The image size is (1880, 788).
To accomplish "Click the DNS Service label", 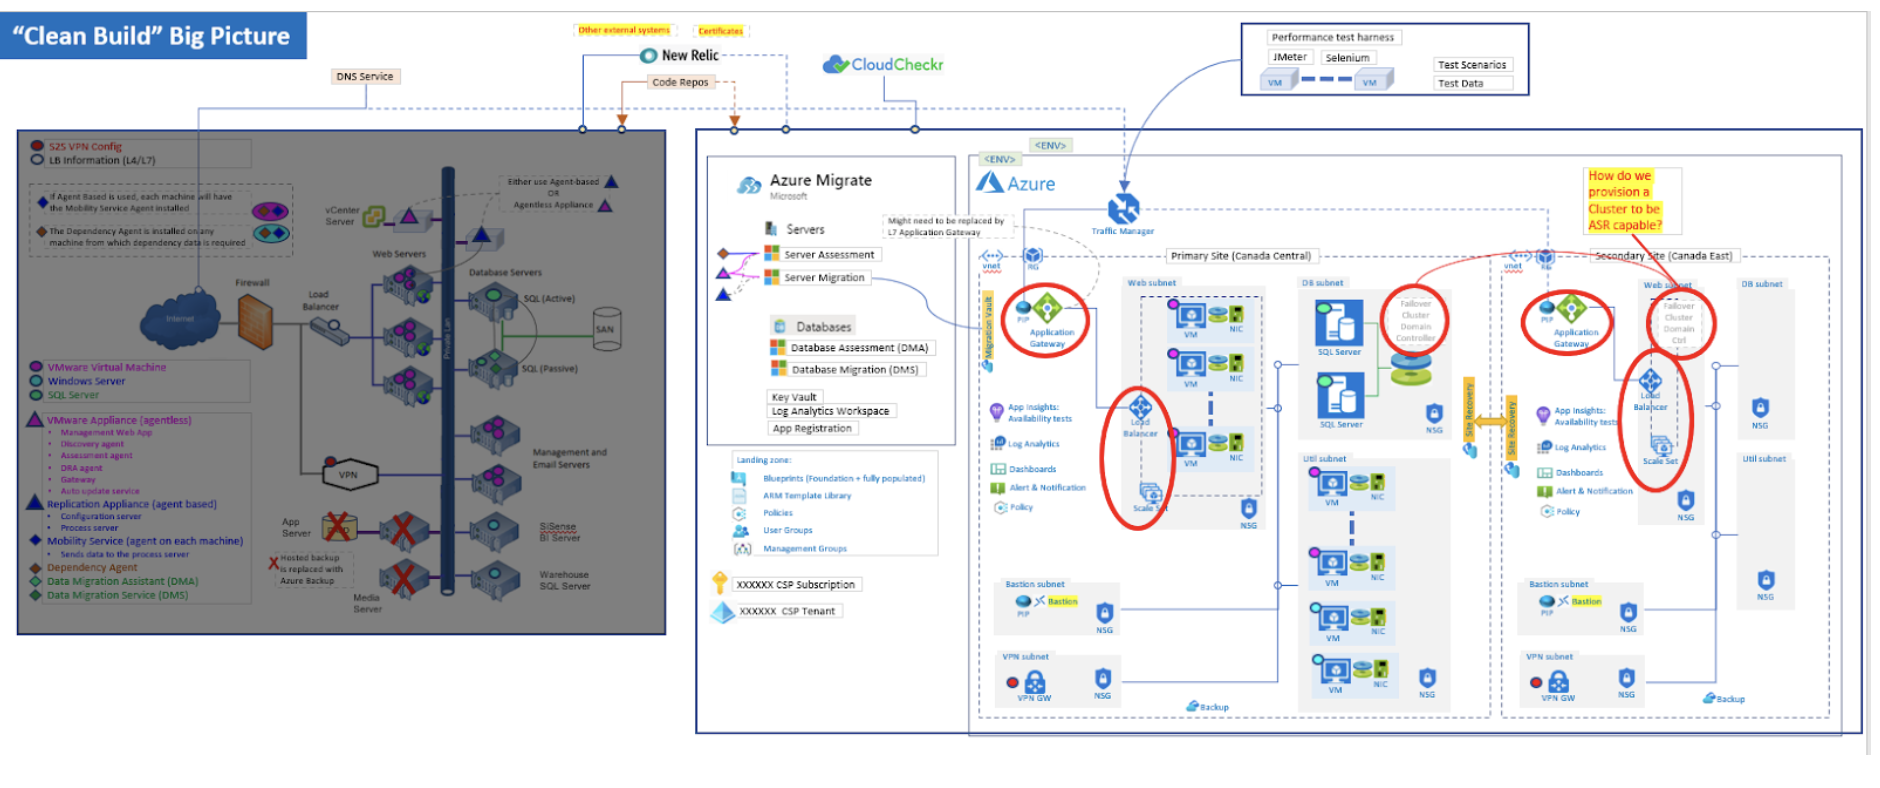I will pyautogui.click(x=365, y=76).
